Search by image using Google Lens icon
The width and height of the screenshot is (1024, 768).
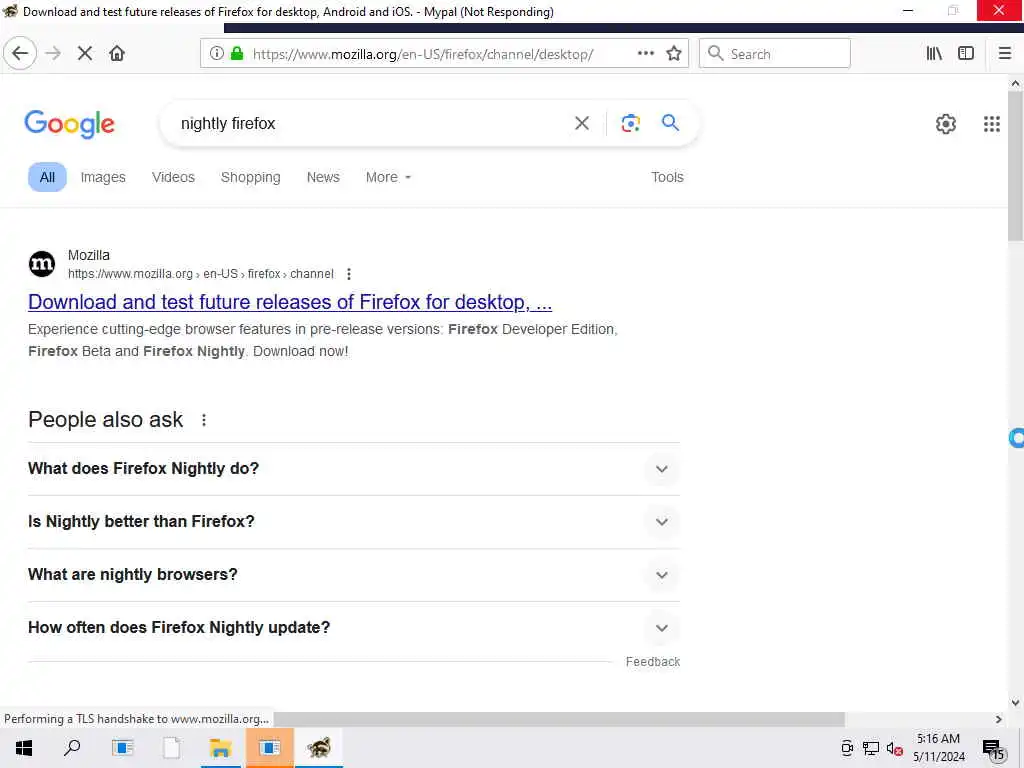coord(630,123)
